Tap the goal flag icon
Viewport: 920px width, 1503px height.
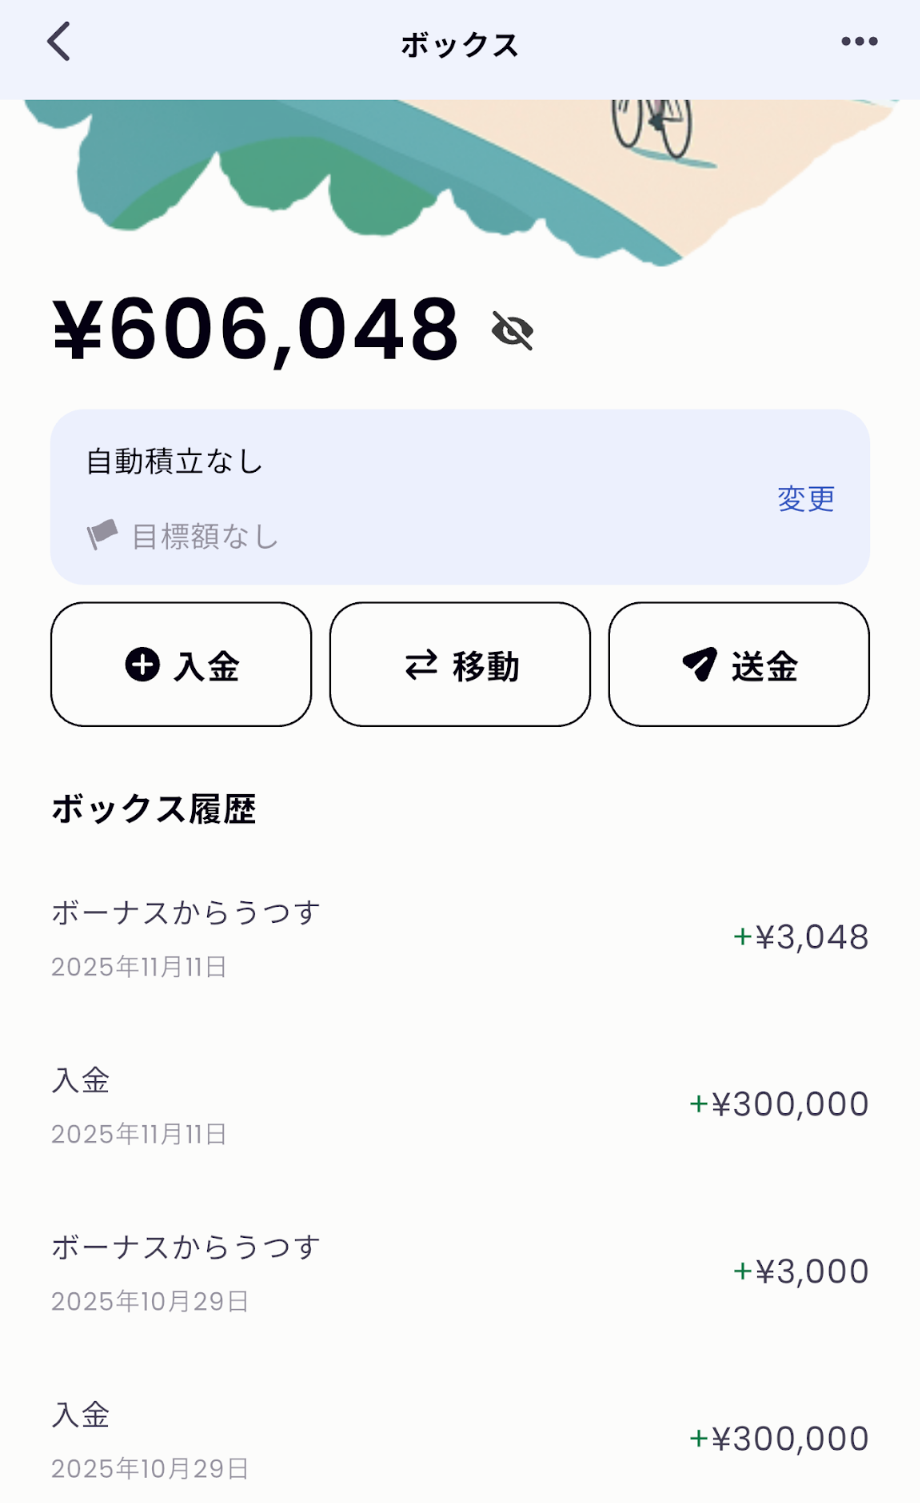click(102, 536)
